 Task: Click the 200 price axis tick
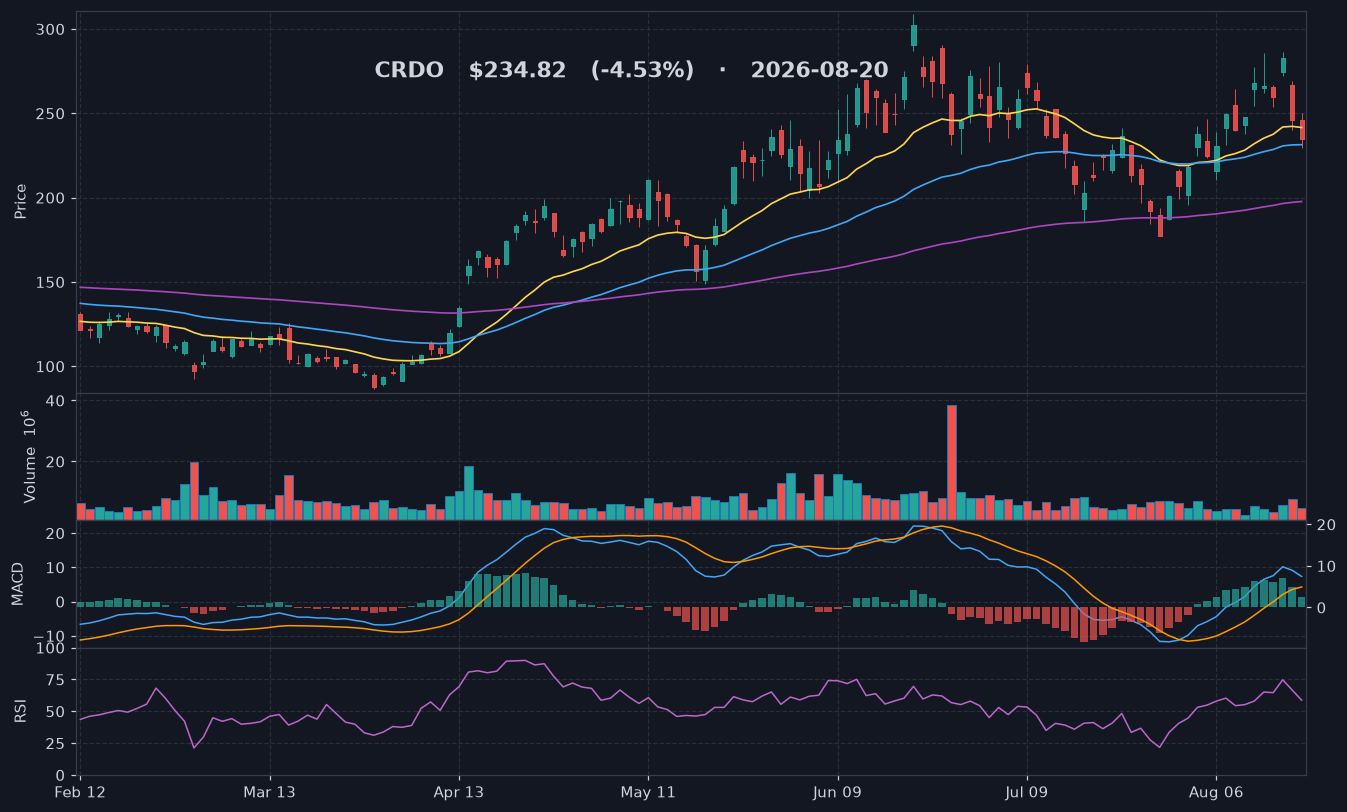pyautogui.click(x=52, y=198)
